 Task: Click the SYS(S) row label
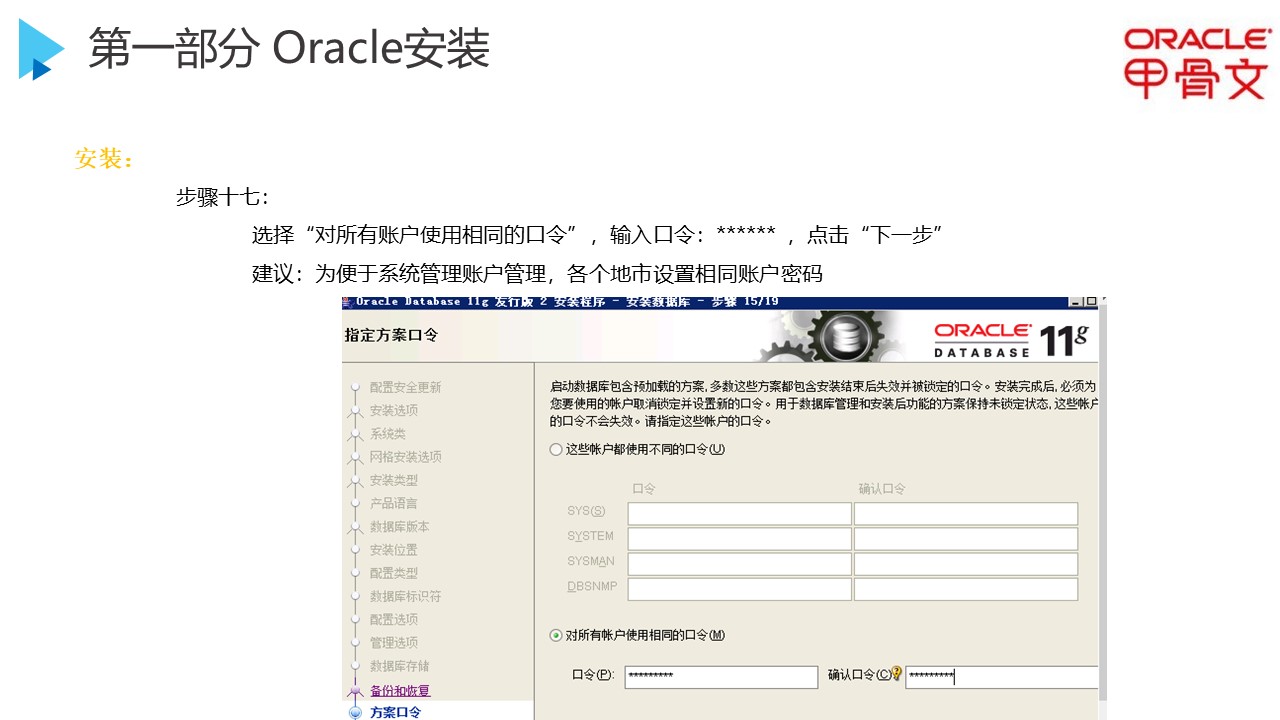586,512
